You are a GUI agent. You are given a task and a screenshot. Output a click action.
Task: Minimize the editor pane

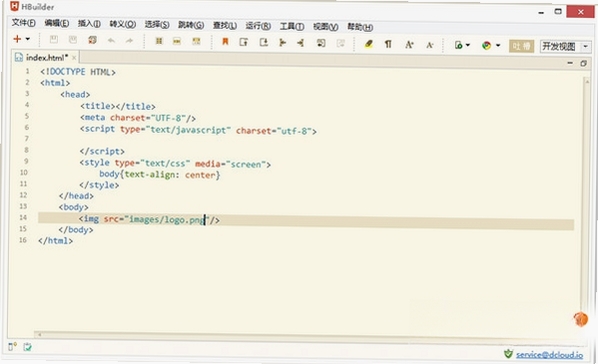click(570, 63)
